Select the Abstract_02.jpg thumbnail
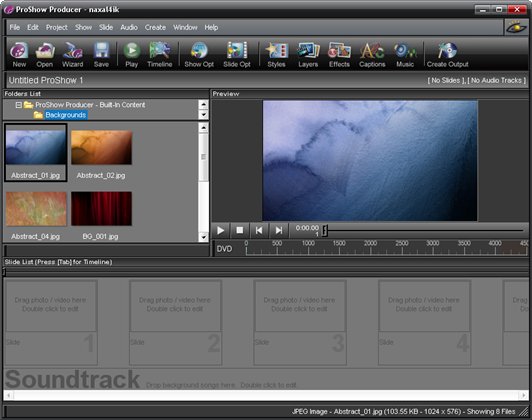The height and width of the screenshot is (420, 532). (x=101, y=154)
